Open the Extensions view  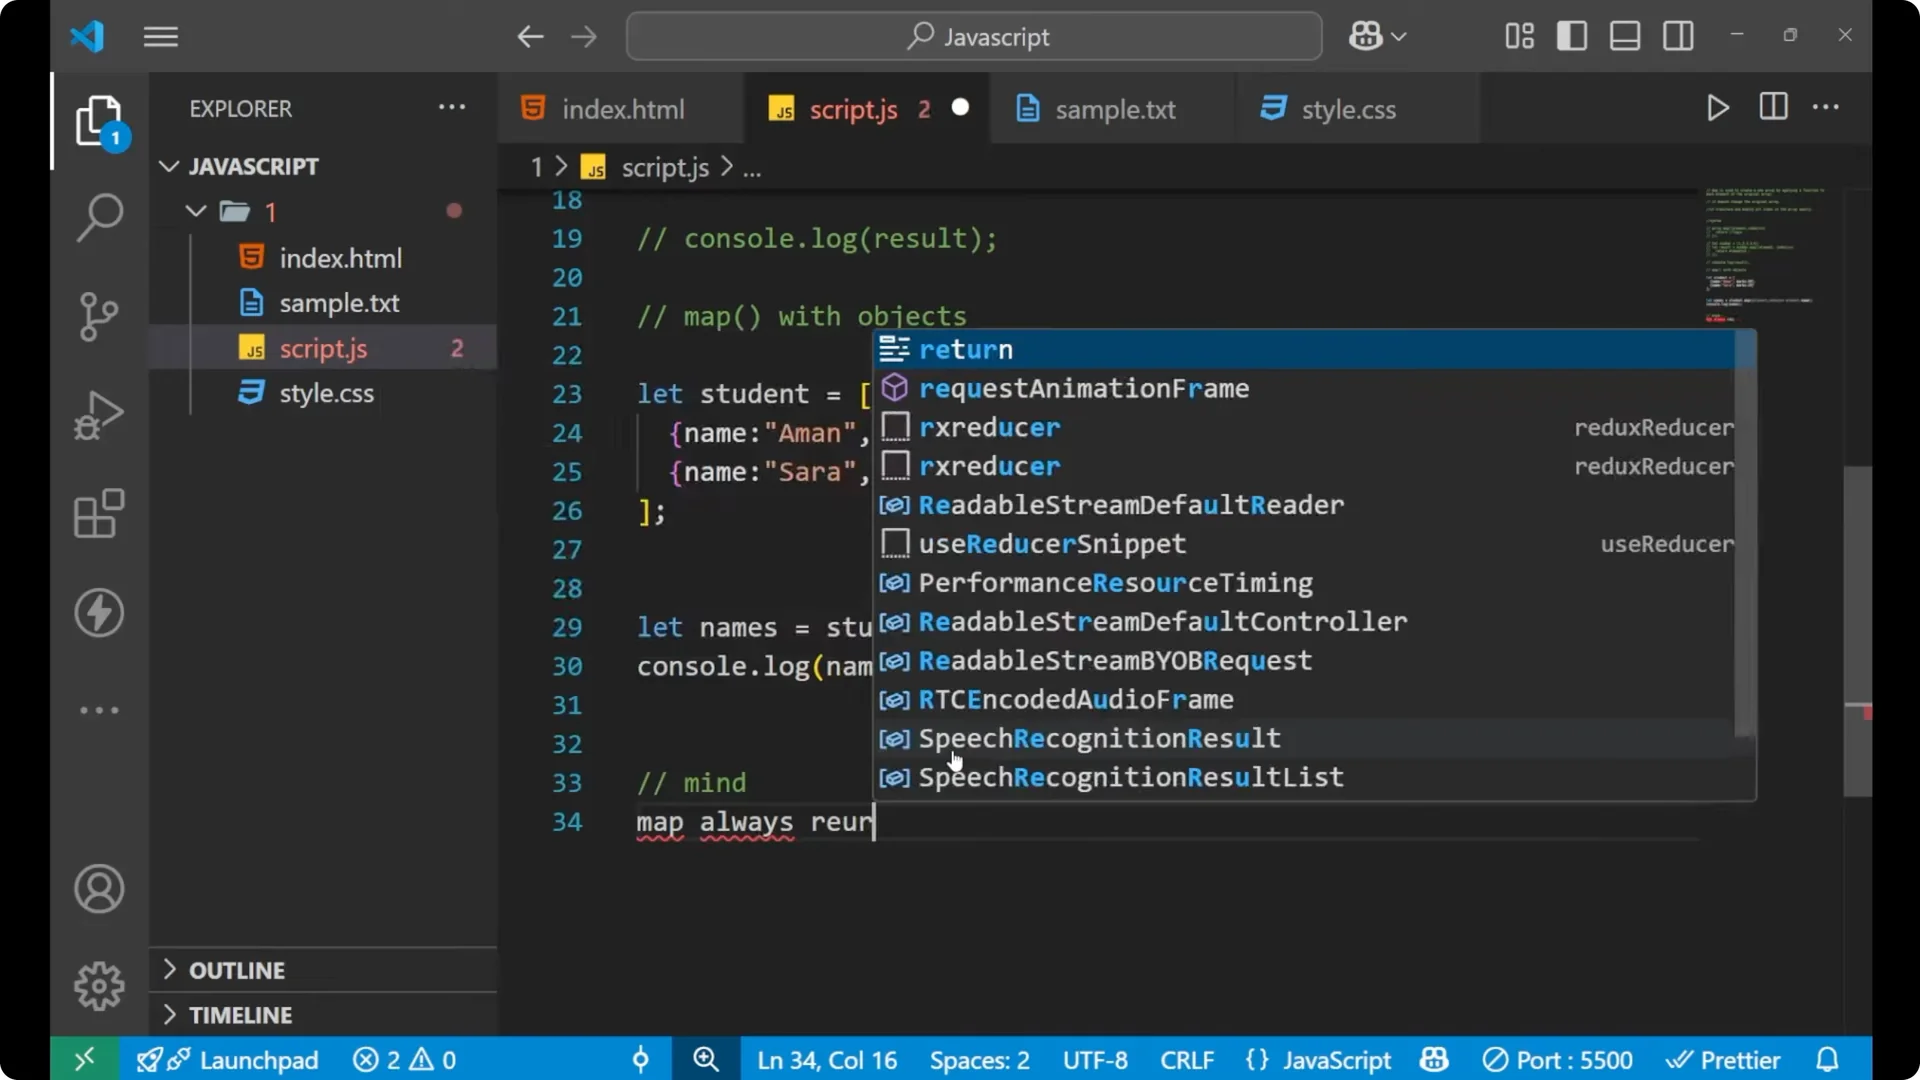[x=99, y=514]
